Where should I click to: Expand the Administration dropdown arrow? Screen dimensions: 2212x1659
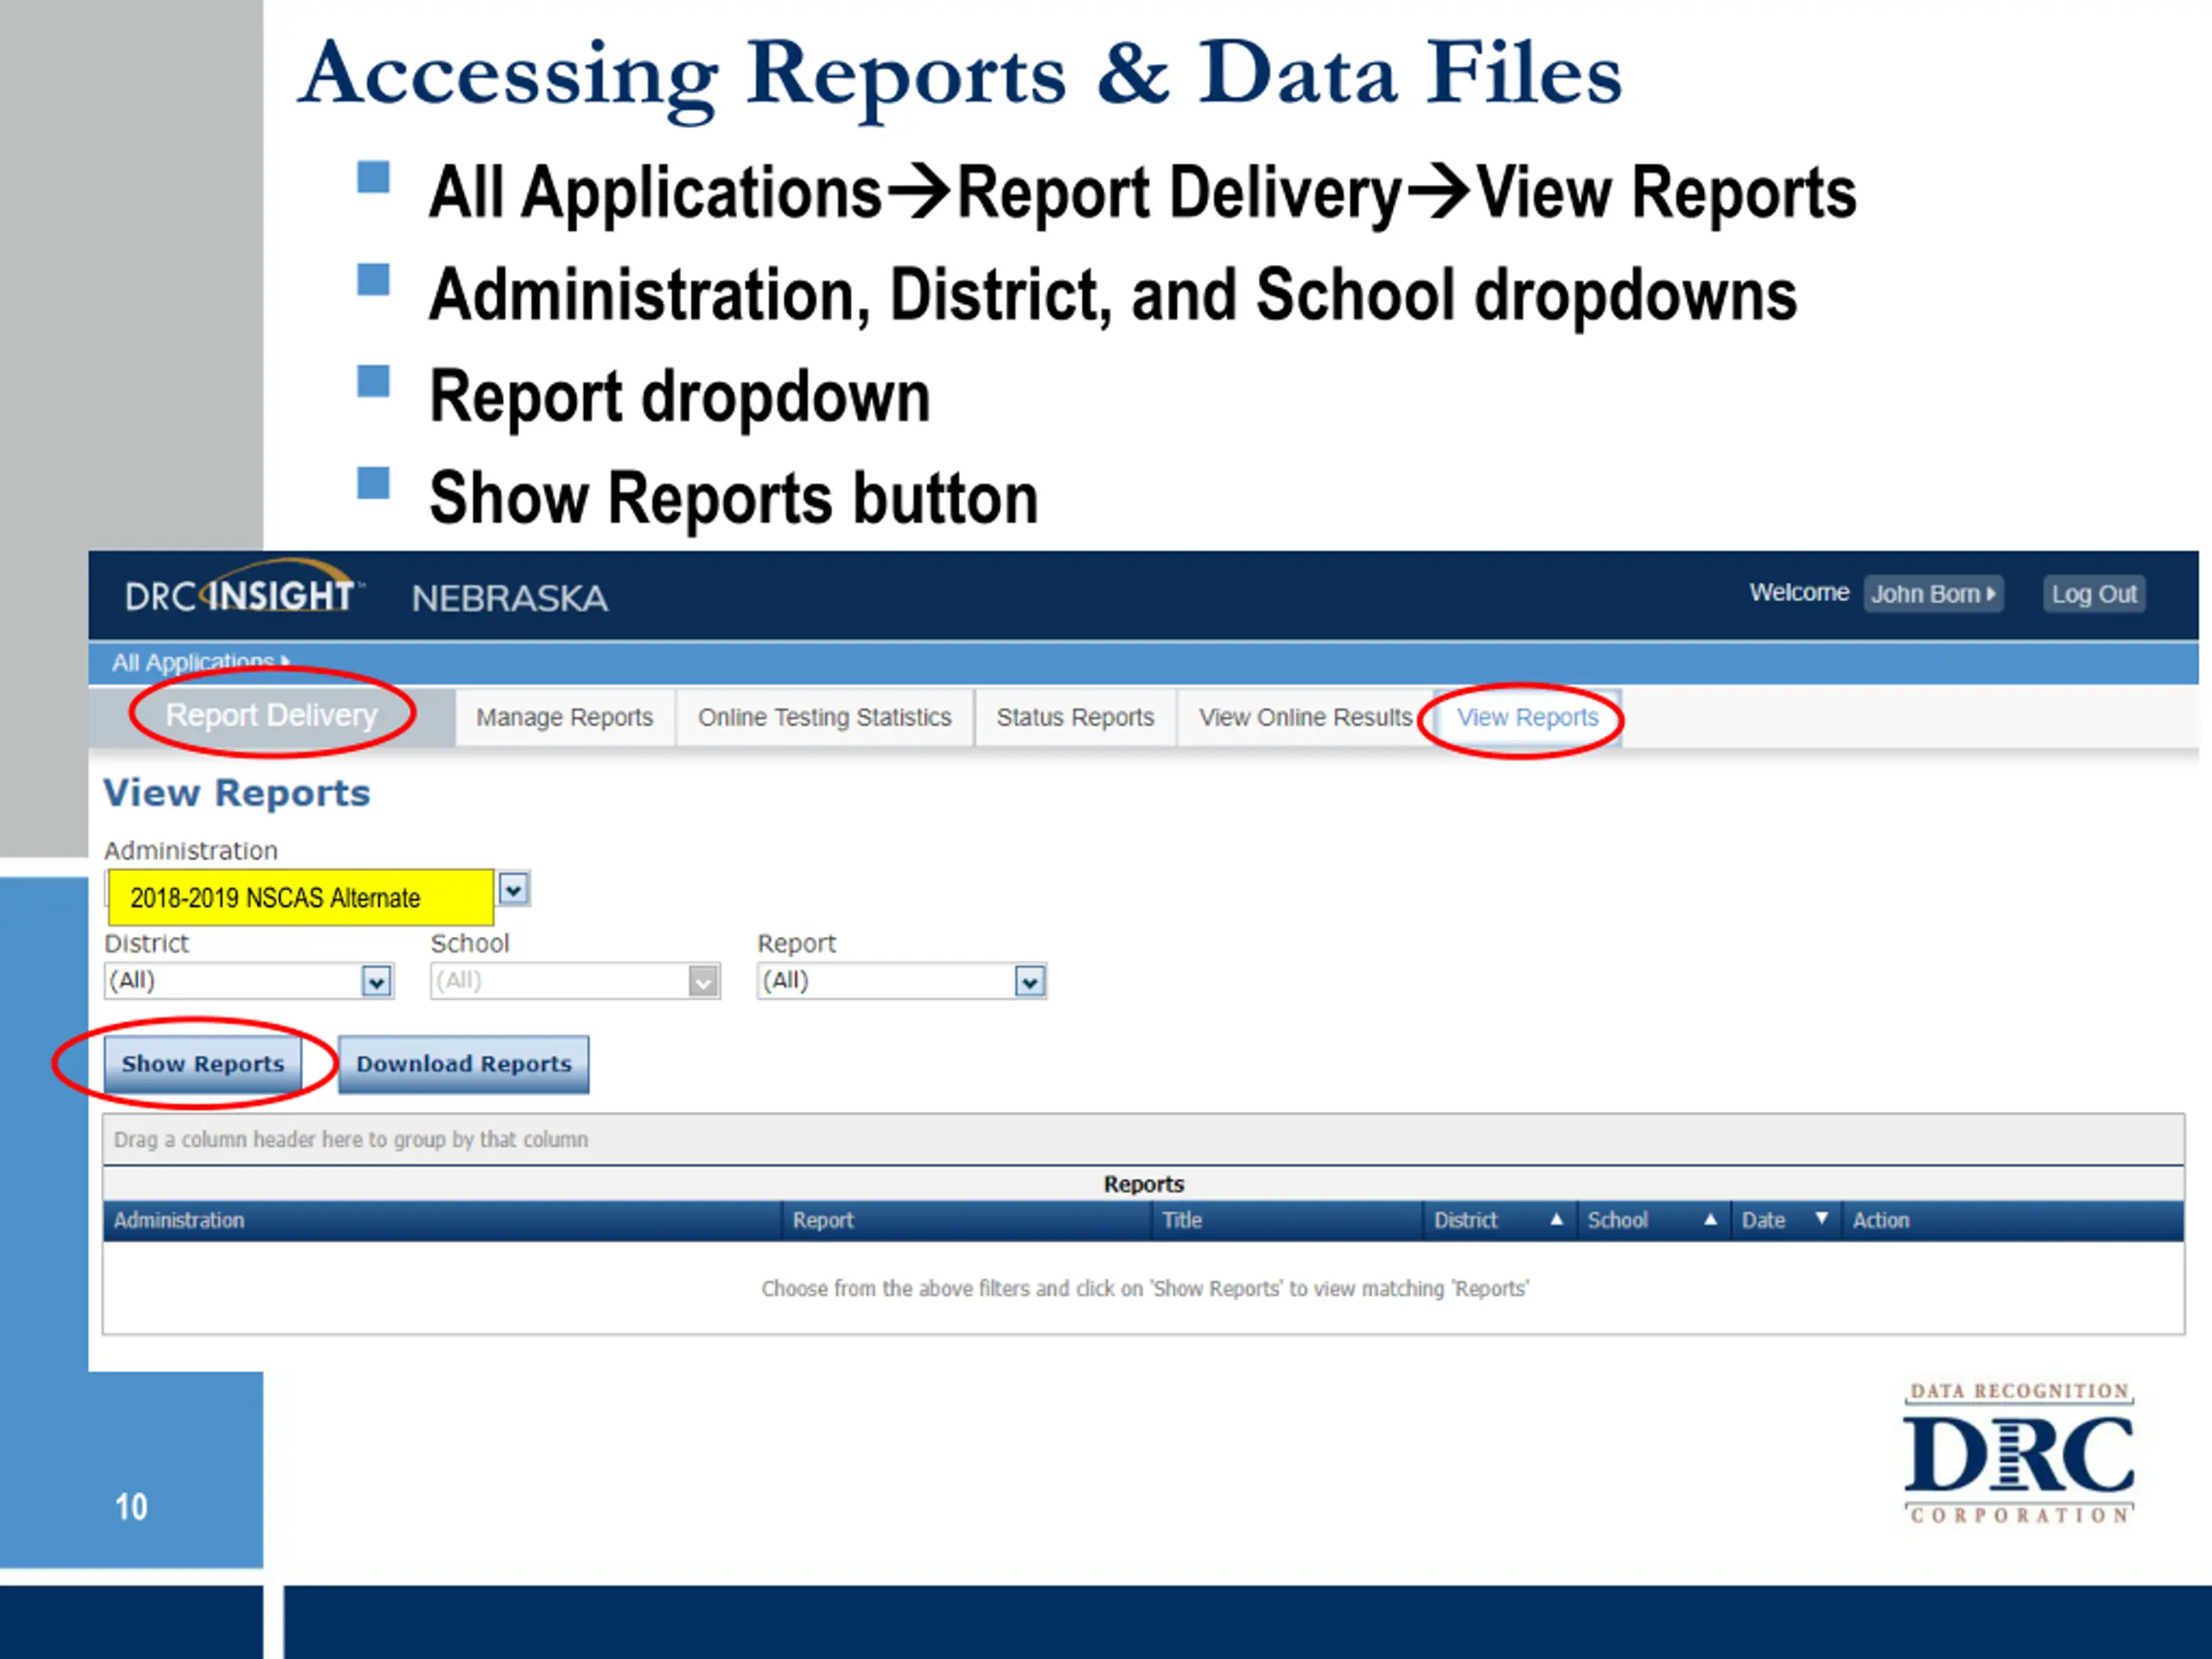coord(513,889)
